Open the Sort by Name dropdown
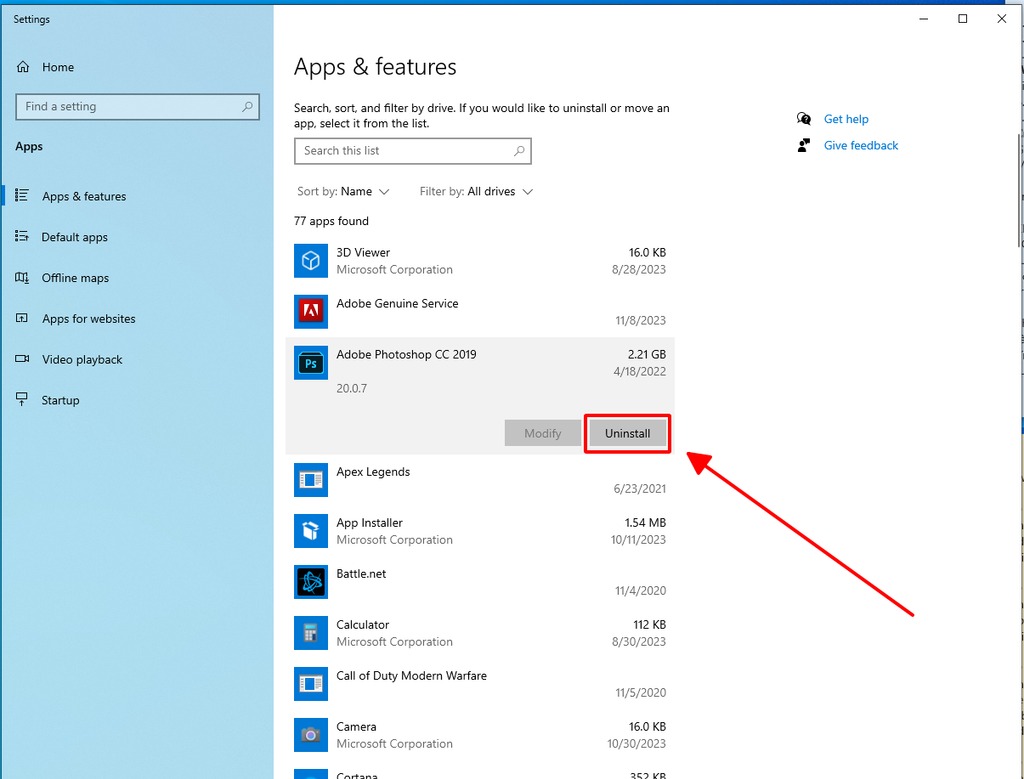The height and width of the screenshot is (779, 1024). [x=344, y=191]
